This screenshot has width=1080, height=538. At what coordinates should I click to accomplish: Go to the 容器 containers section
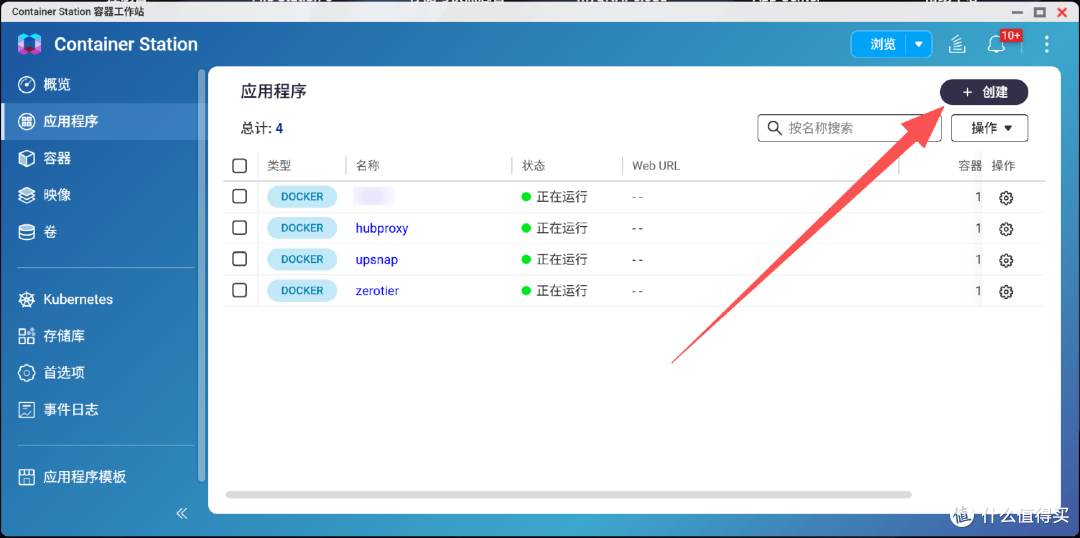point(103,158)
